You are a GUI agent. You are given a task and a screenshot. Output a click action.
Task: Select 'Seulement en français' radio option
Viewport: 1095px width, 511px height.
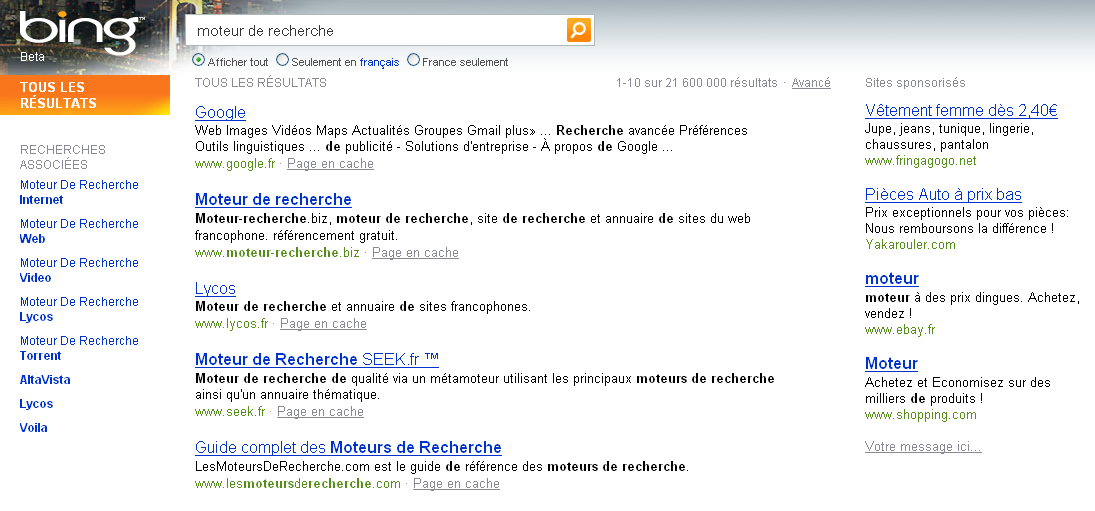[x=282, y=60]
